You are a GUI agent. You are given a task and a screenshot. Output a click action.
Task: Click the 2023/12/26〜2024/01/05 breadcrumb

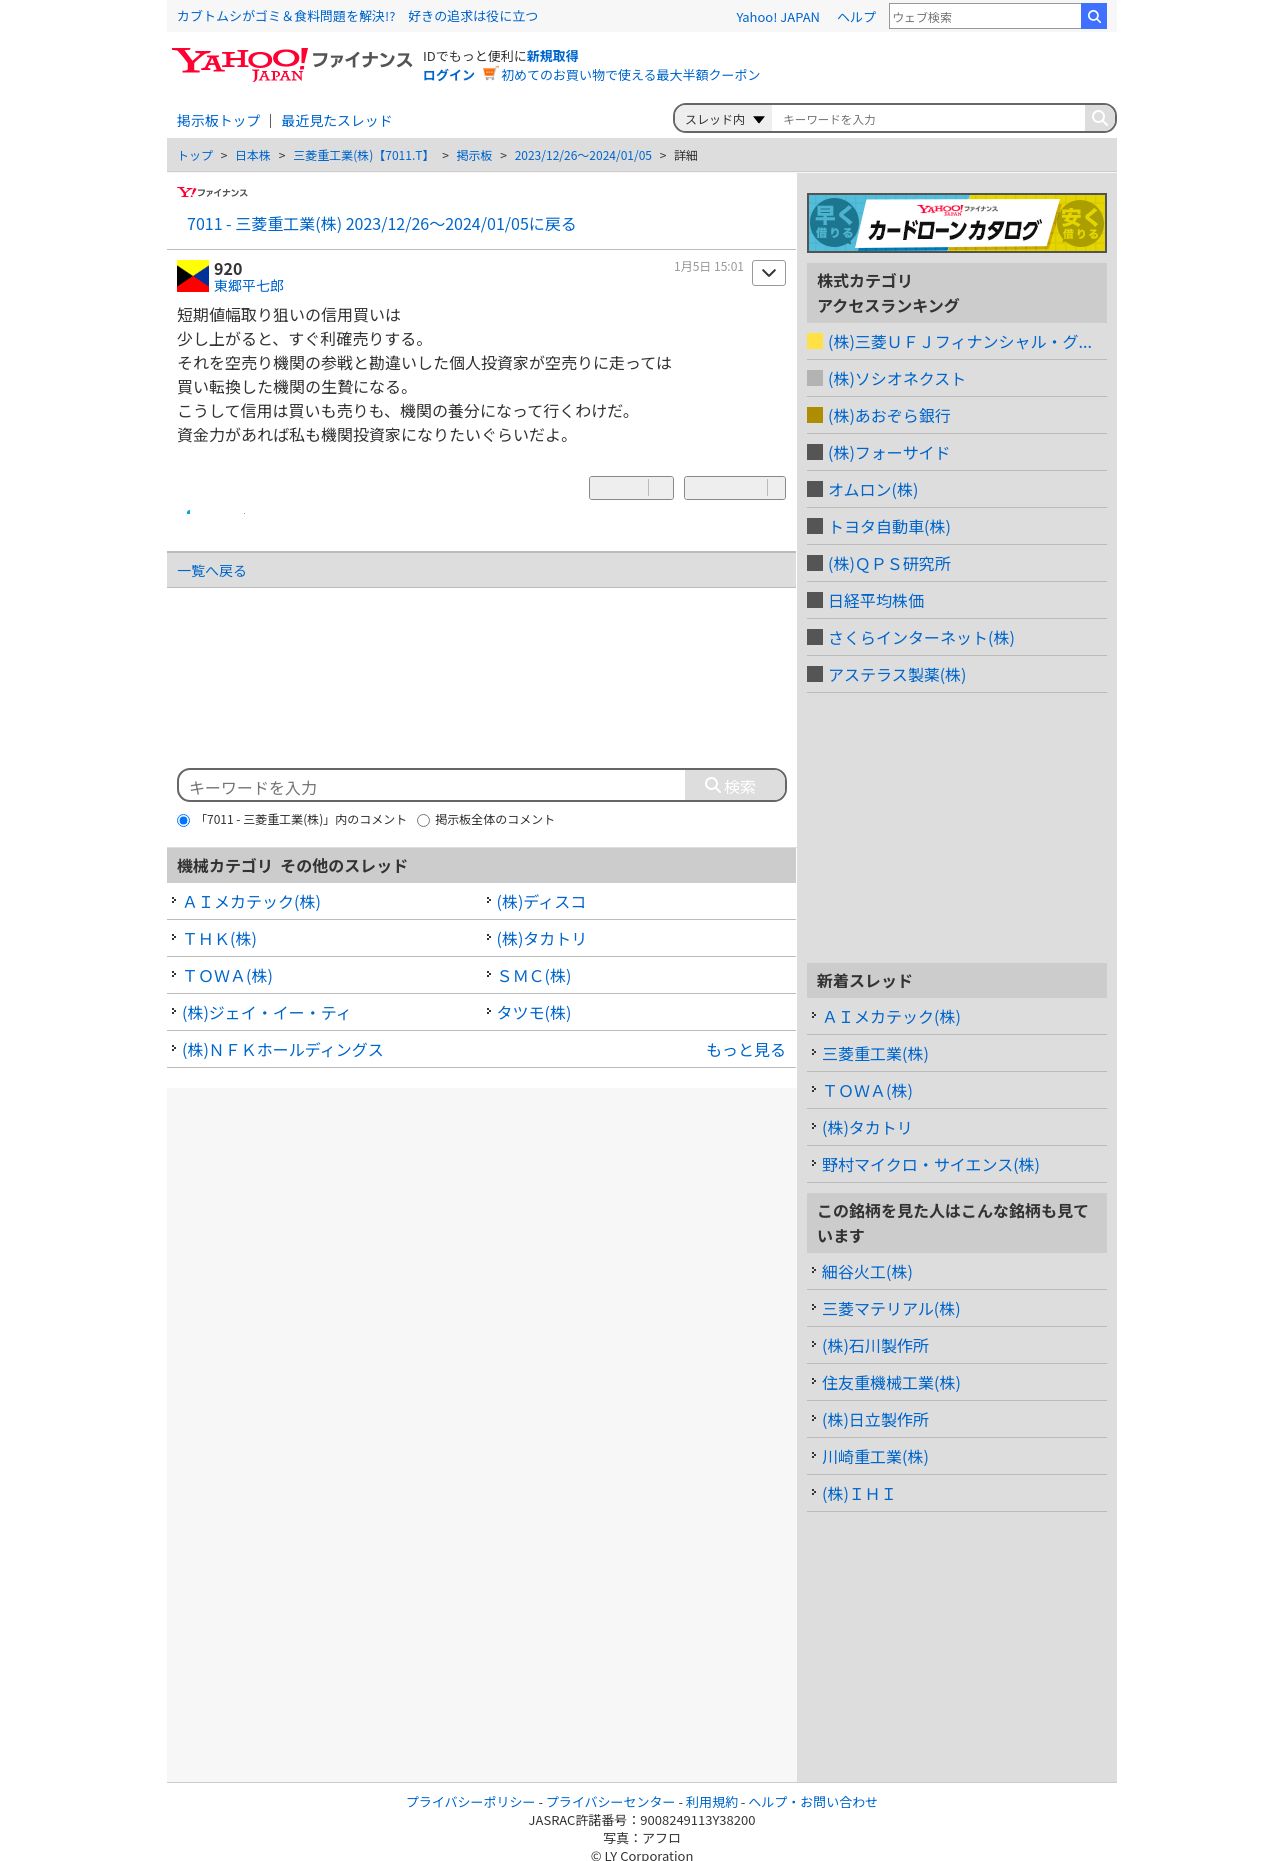[583, 156]
